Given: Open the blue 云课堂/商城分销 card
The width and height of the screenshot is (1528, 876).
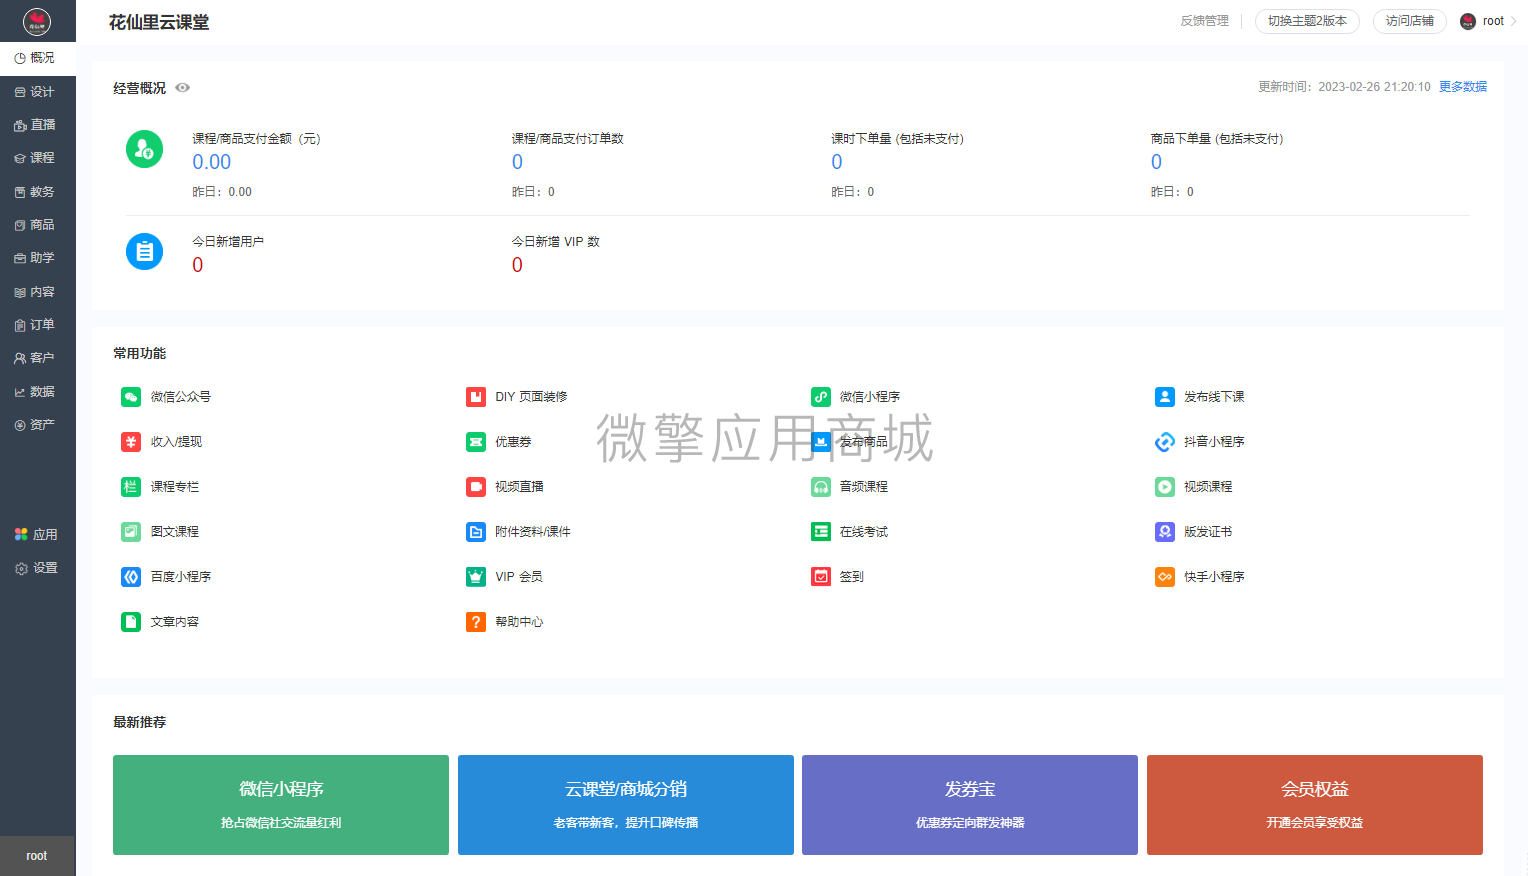Looking at the screenshot, I should [626, 805].
